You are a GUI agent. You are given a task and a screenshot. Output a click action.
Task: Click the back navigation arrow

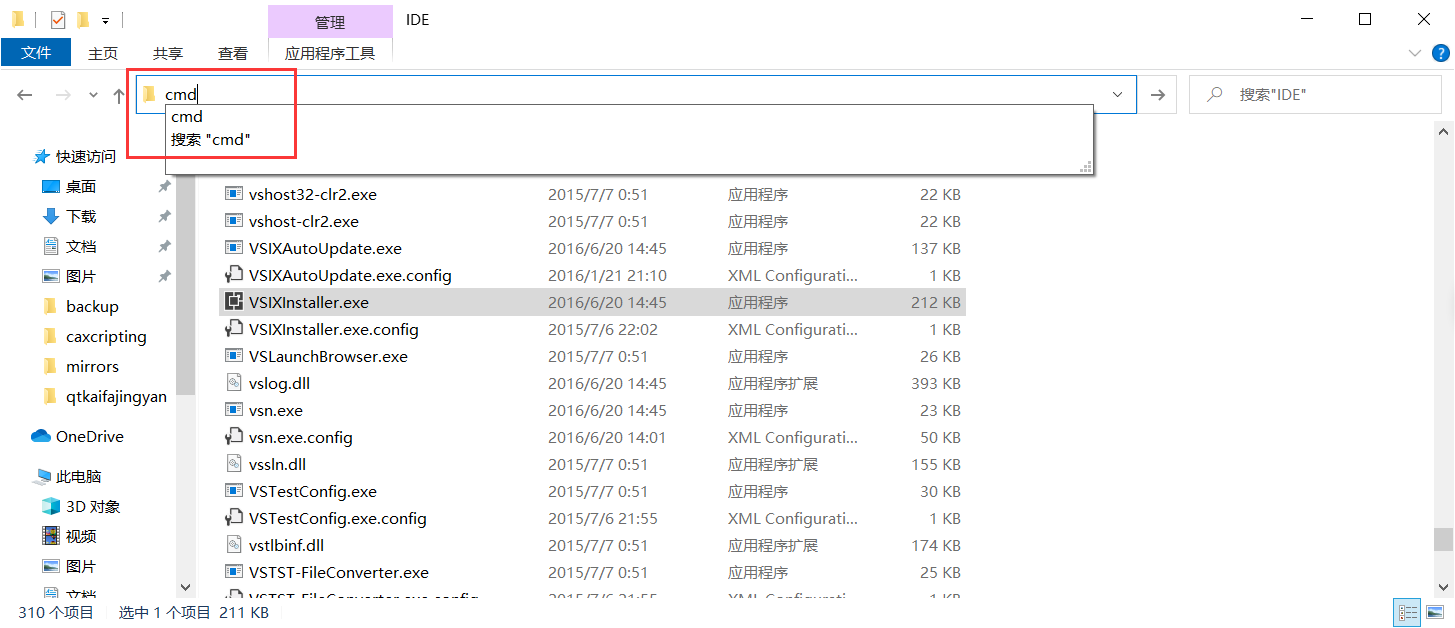pos(25,95)
